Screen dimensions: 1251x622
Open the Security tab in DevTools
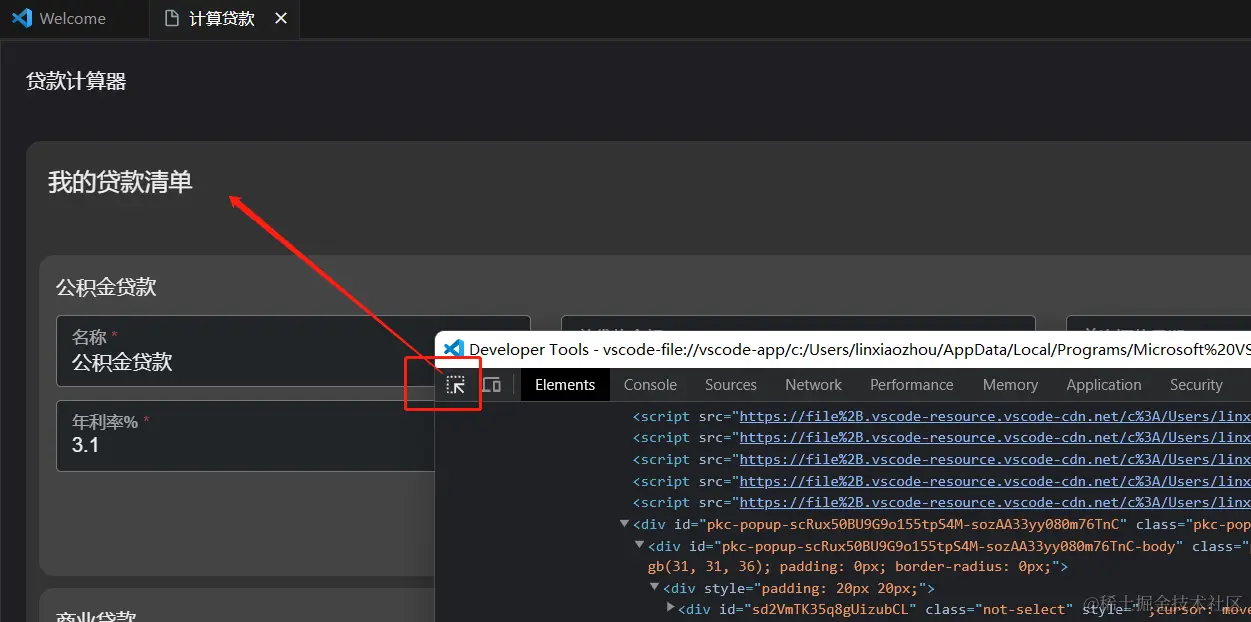[x=1196, y=385]
